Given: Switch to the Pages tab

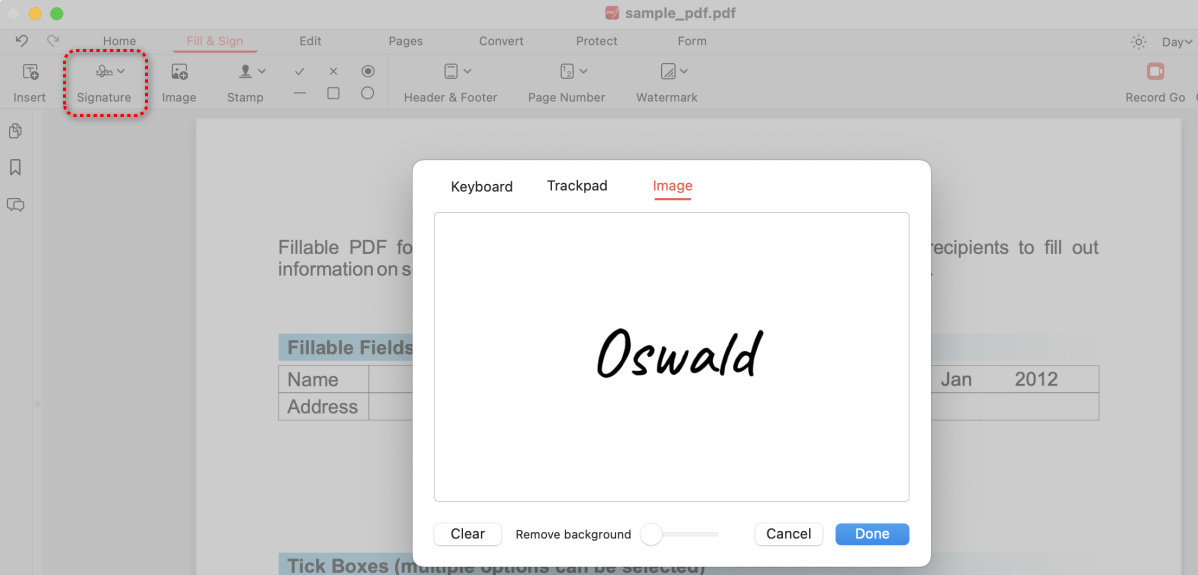Looking at the screenshot, I should pos(406,41).
